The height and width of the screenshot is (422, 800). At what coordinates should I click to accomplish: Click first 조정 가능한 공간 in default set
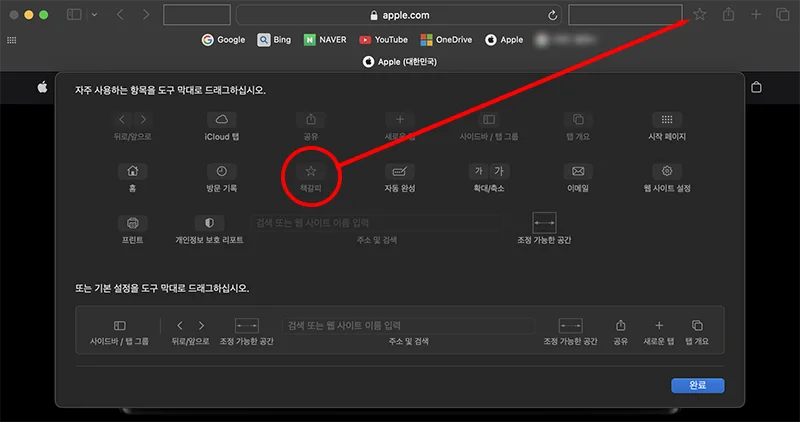tap(246, 332)
